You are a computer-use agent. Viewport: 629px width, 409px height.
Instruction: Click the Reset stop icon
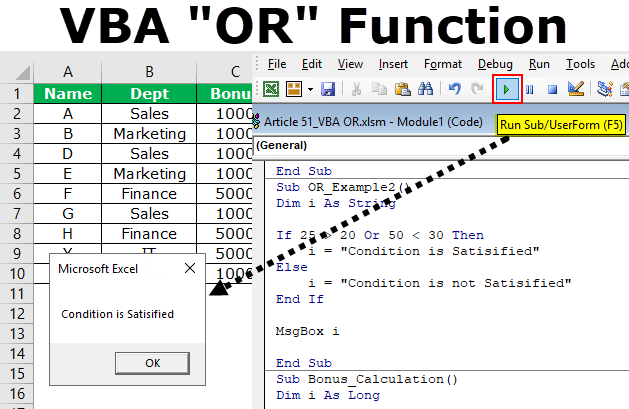[x=552, y=89]
